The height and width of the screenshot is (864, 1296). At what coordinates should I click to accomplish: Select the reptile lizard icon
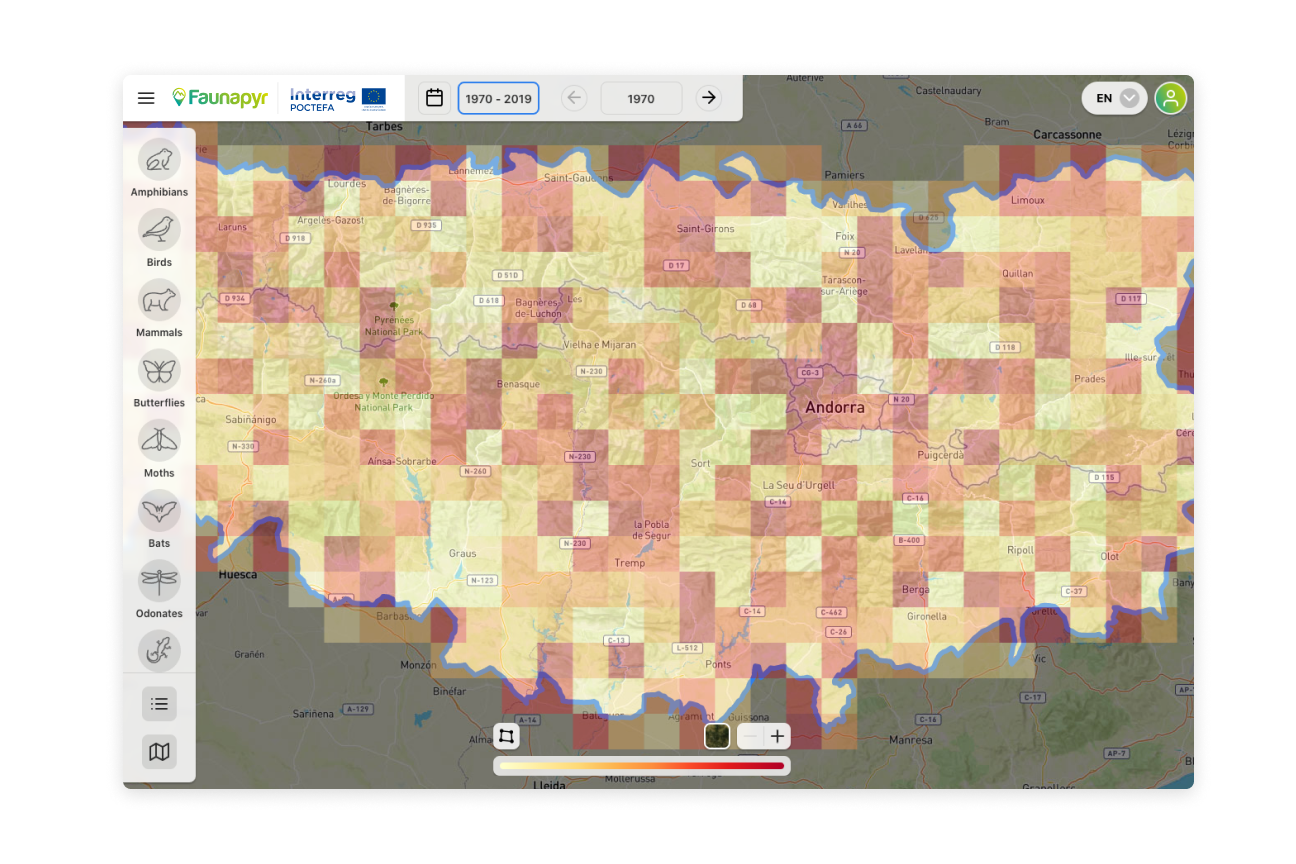pyautogui.click(x=159, y=651)
